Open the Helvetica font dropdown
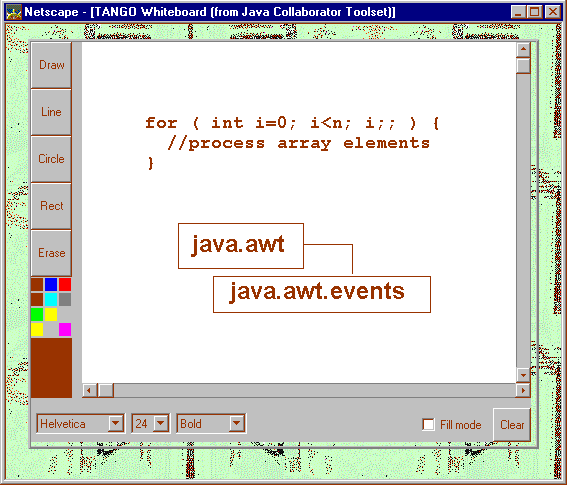 point(80,424)
